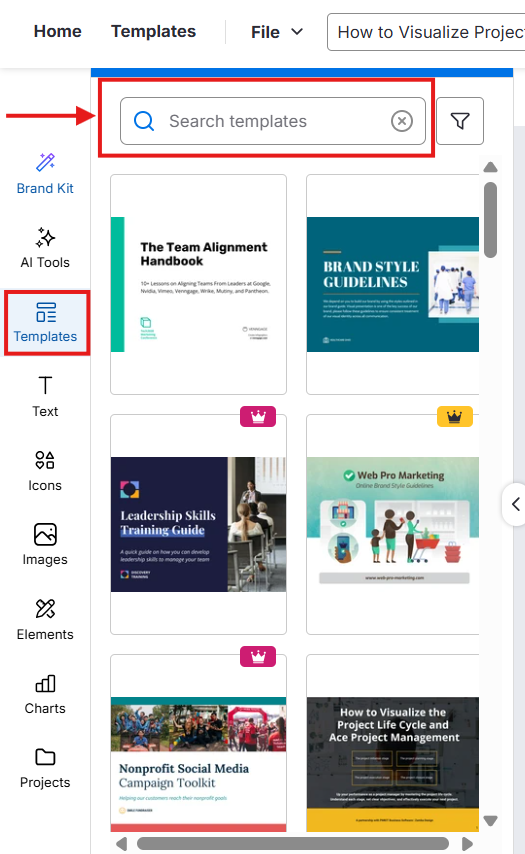
Task: Open the Brand Kit panel
Action: point(45,174)
